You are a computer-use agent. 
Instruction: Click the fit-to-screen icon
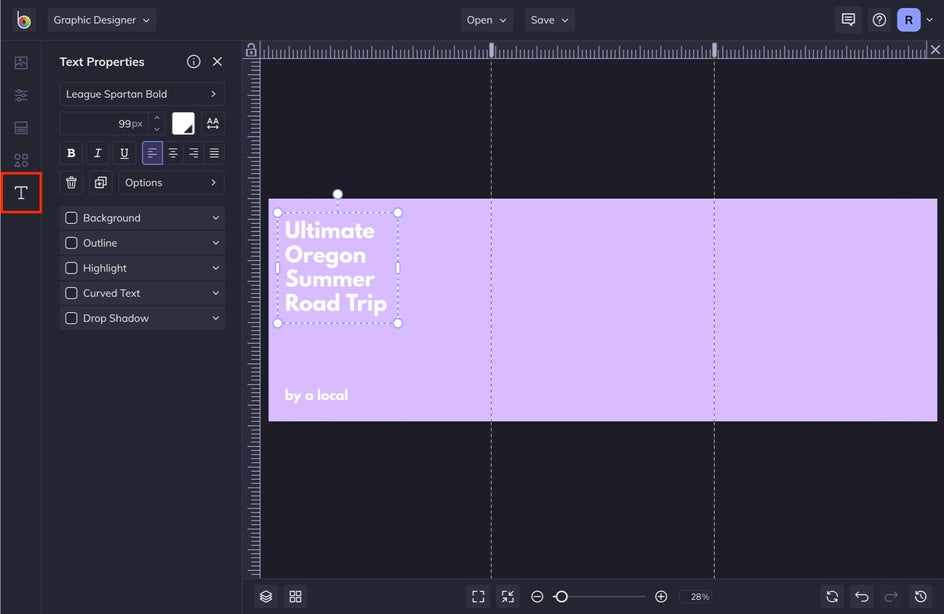[x=478, y=596]
